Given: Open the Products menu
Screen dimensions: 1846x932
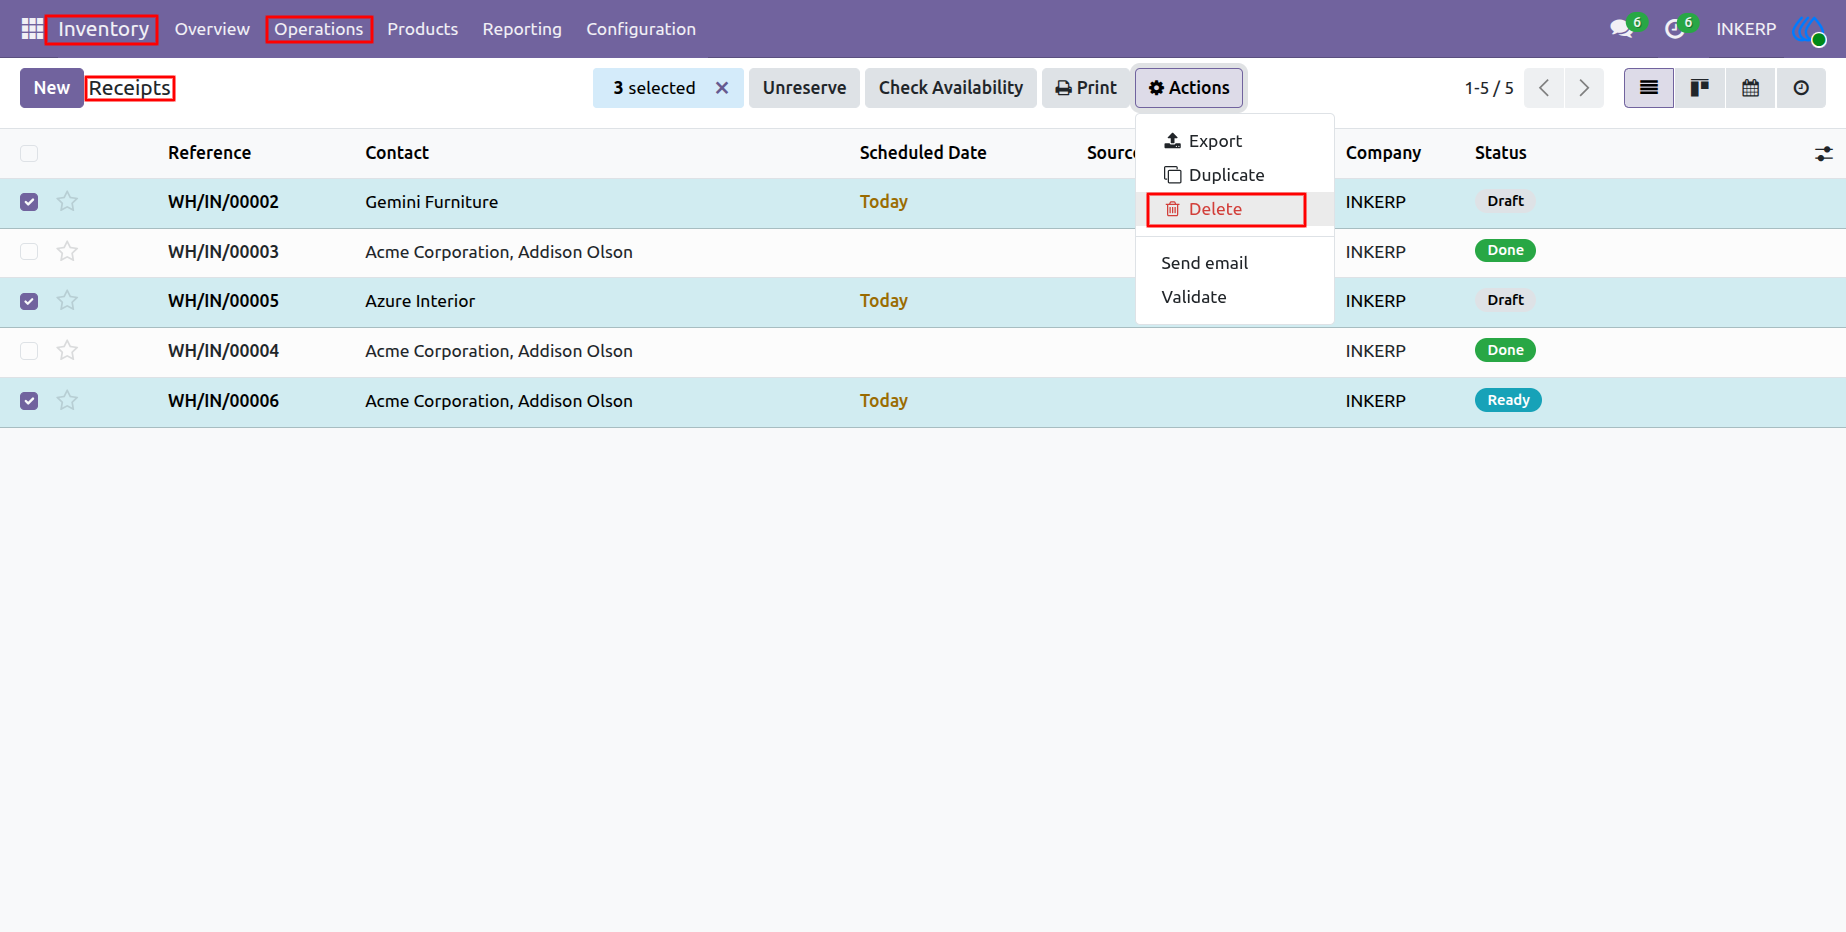Looking at the screenshot, I should [x=423, y=29].
